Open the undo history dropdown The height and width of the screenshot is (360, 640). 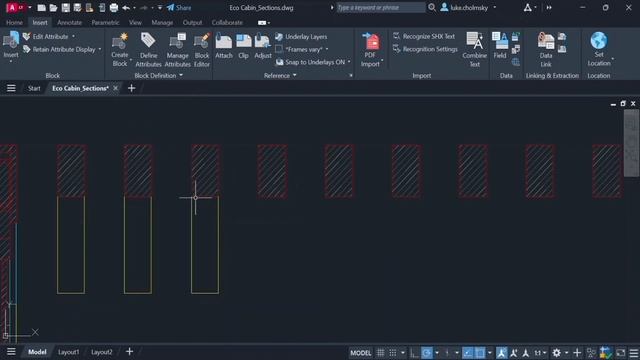tap(134, 7)
